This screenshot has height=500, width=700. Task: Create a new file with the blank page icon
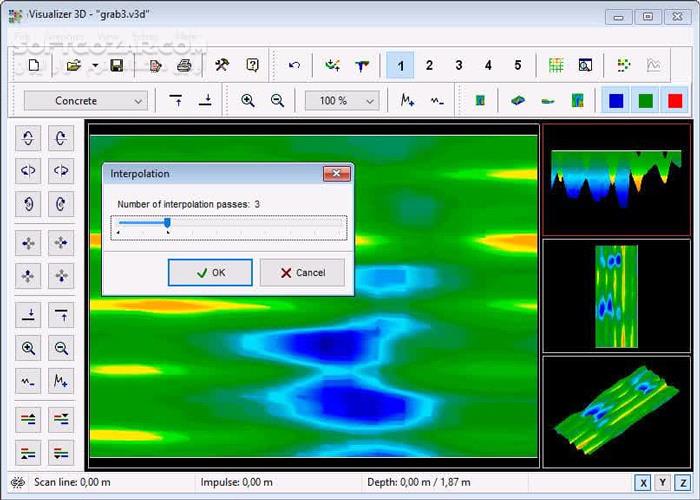coord(34,65)
